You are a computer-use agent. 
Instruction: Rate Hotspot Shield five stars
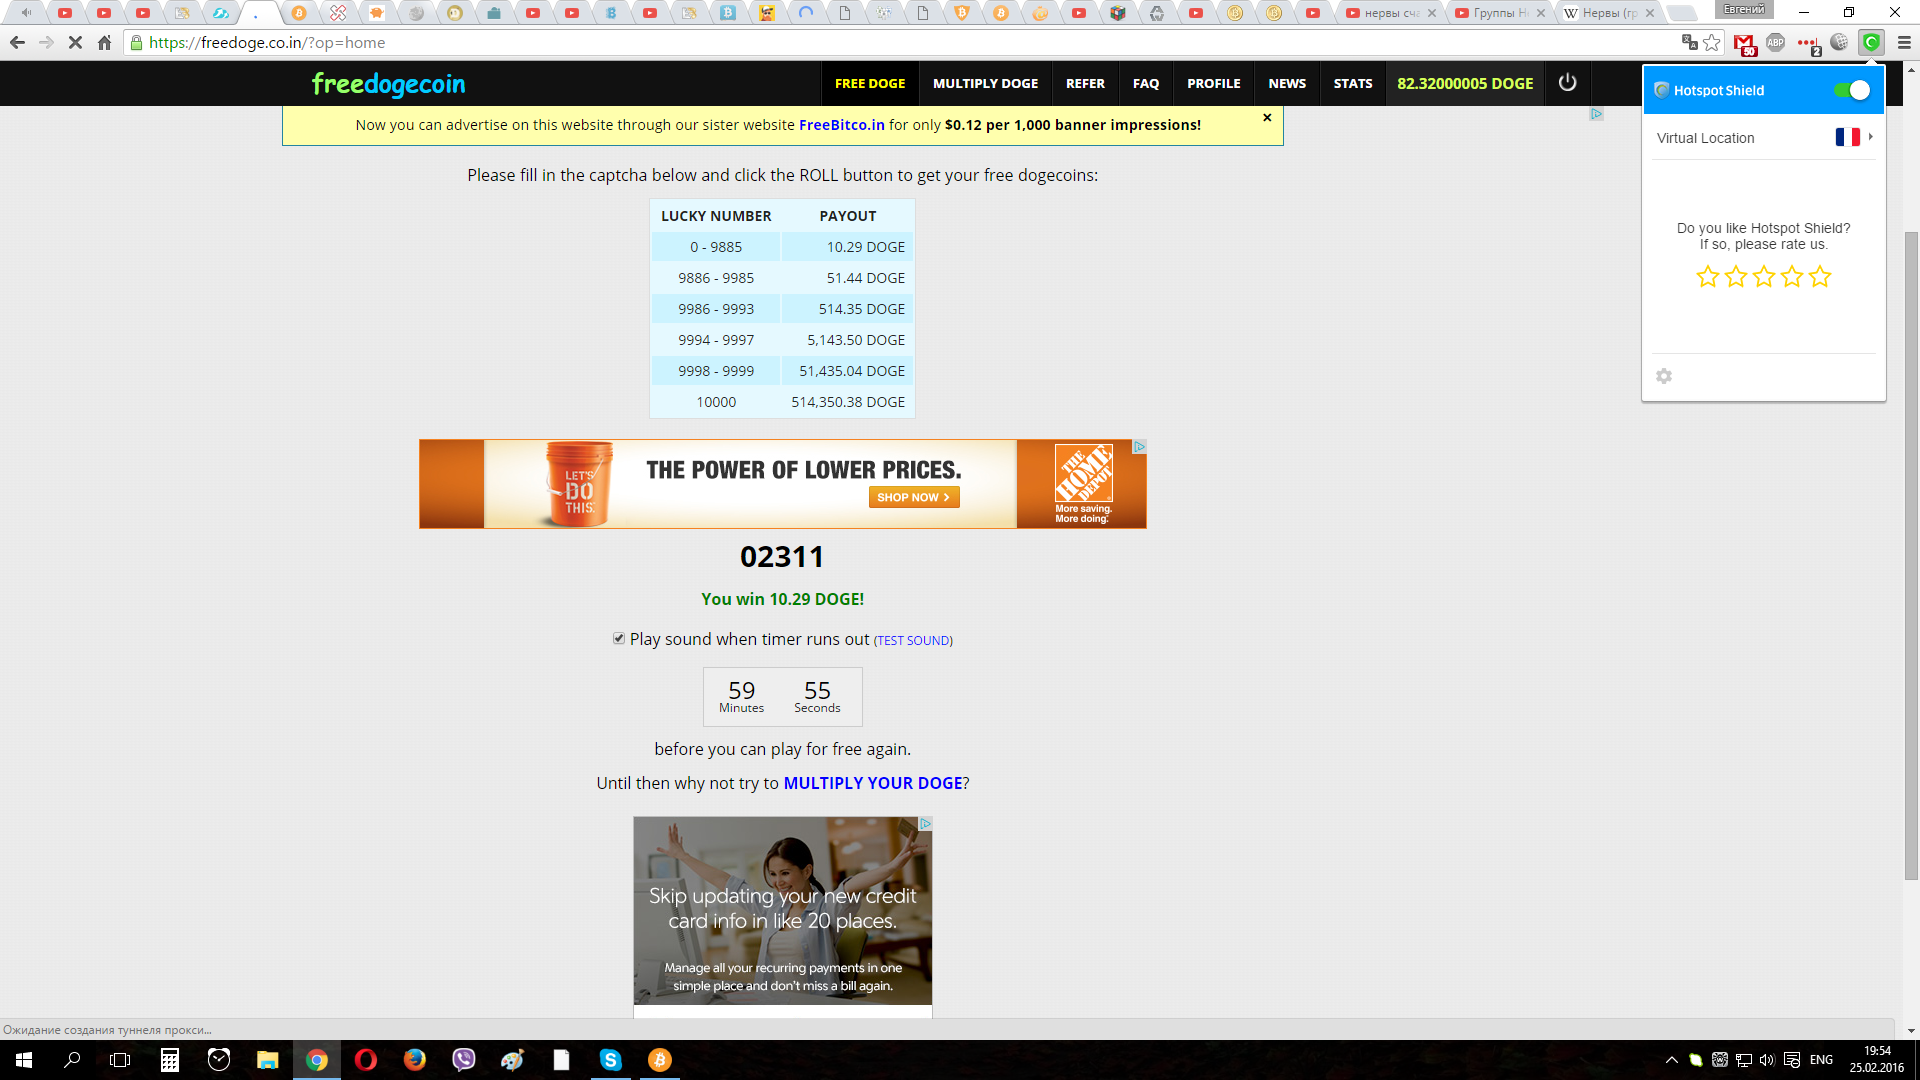click(1820, 276)
